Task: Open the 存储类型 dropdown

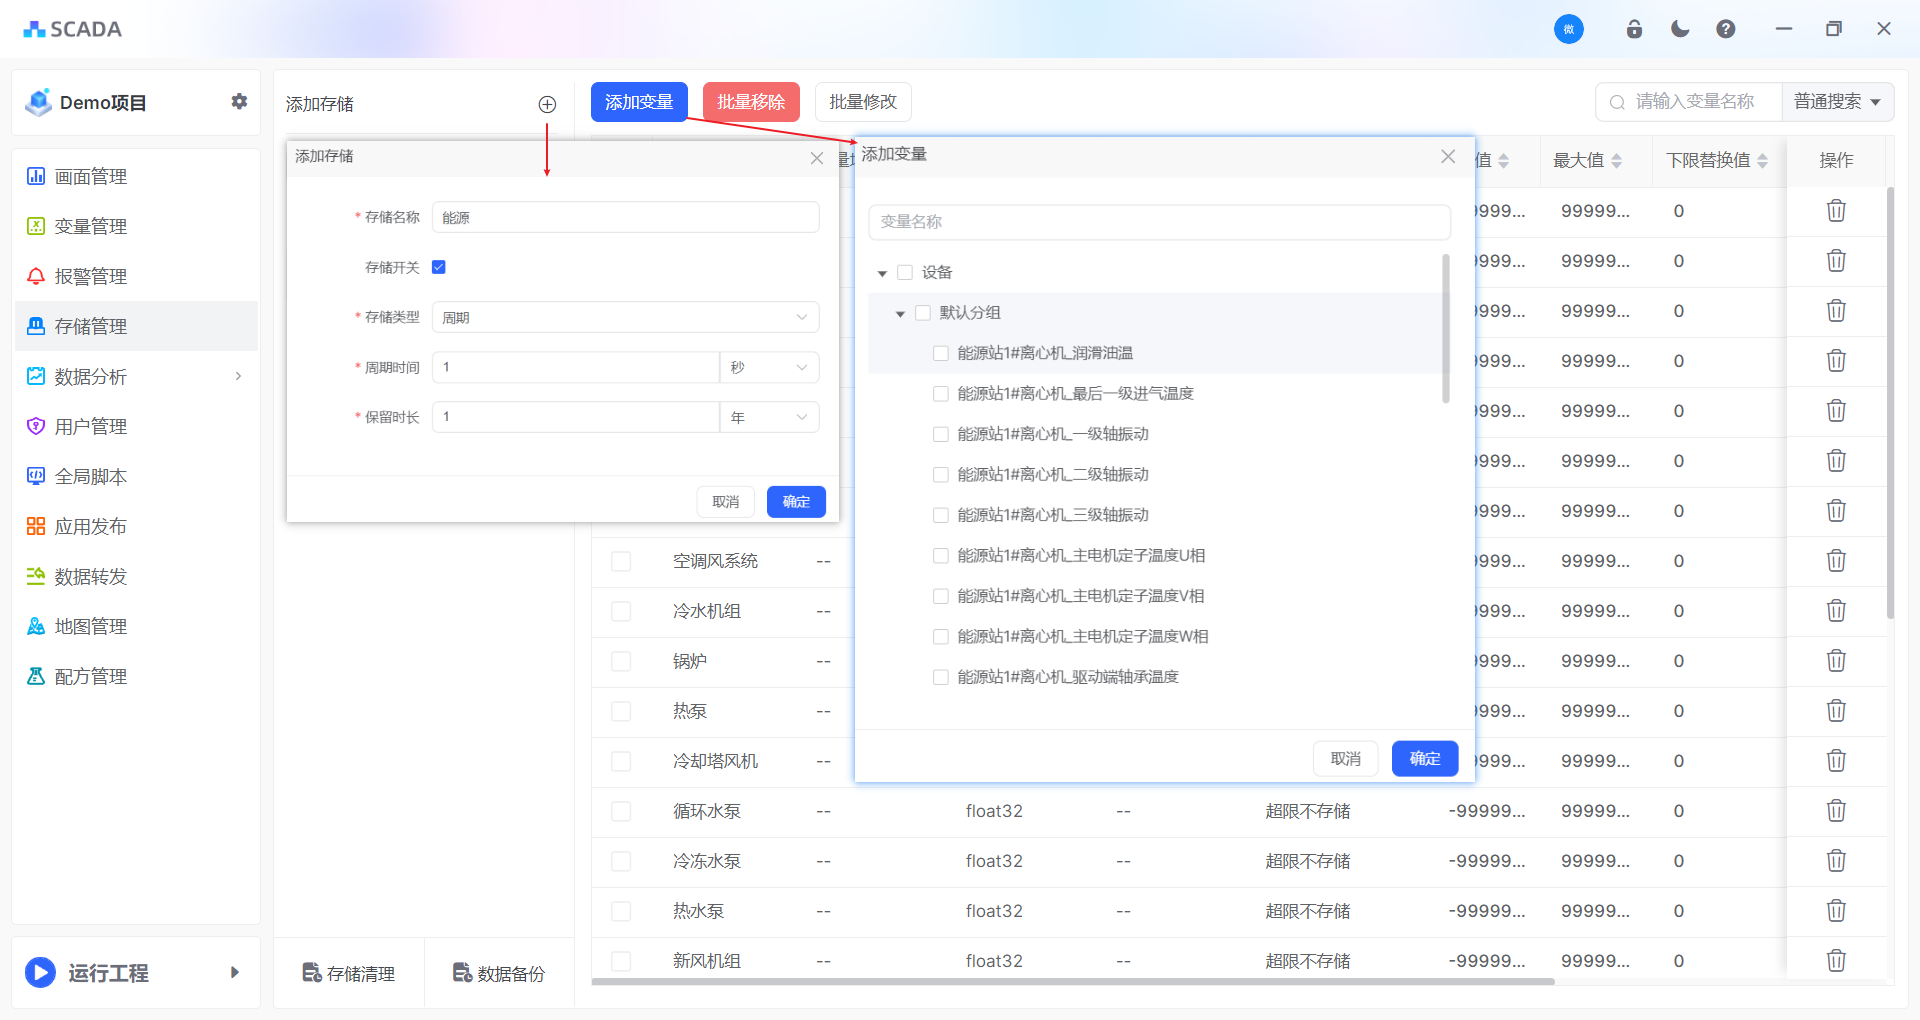Action: 625,317
